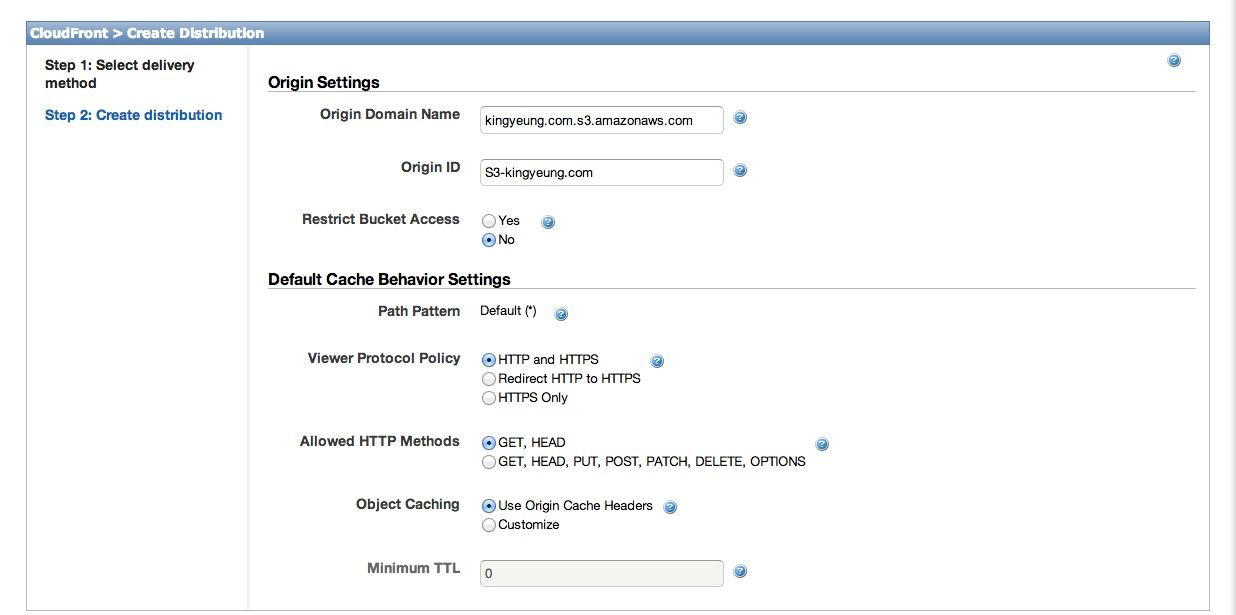The height and width of the screenshot is (615, 1236).
Task: Go to Step 2: Create distribution
Action: click(x=134, y=115)
